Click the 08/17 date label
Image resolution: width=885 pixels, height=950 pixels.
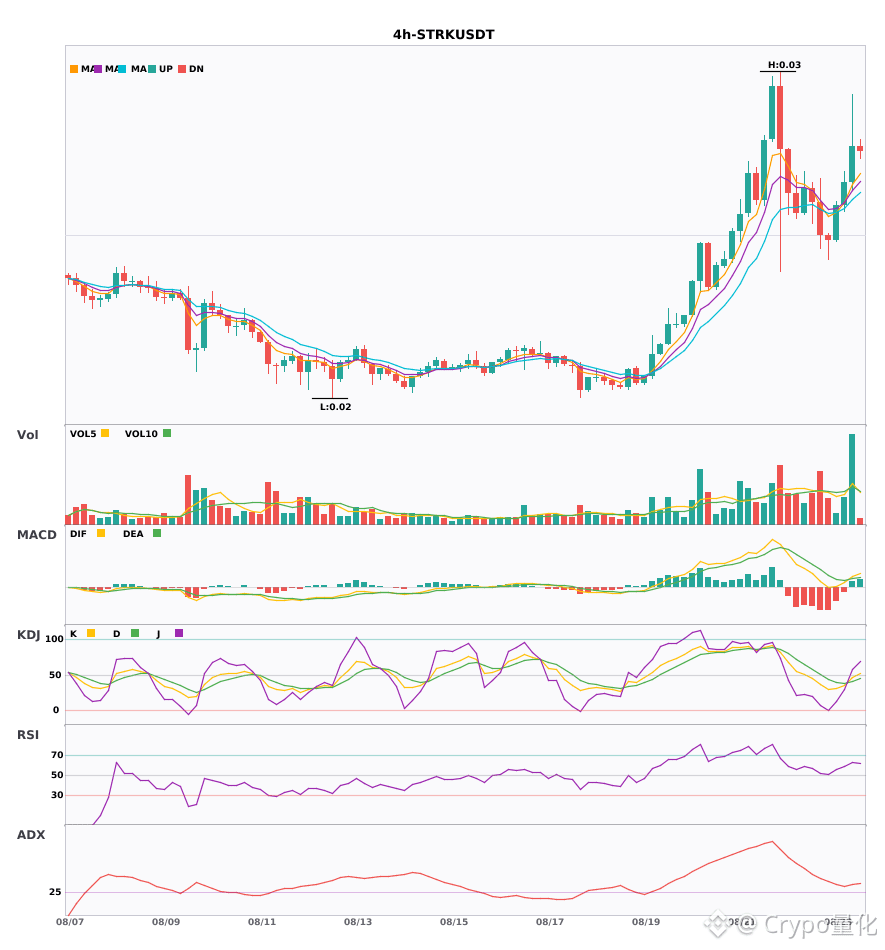pyautogui.click(x=550, y=922)
